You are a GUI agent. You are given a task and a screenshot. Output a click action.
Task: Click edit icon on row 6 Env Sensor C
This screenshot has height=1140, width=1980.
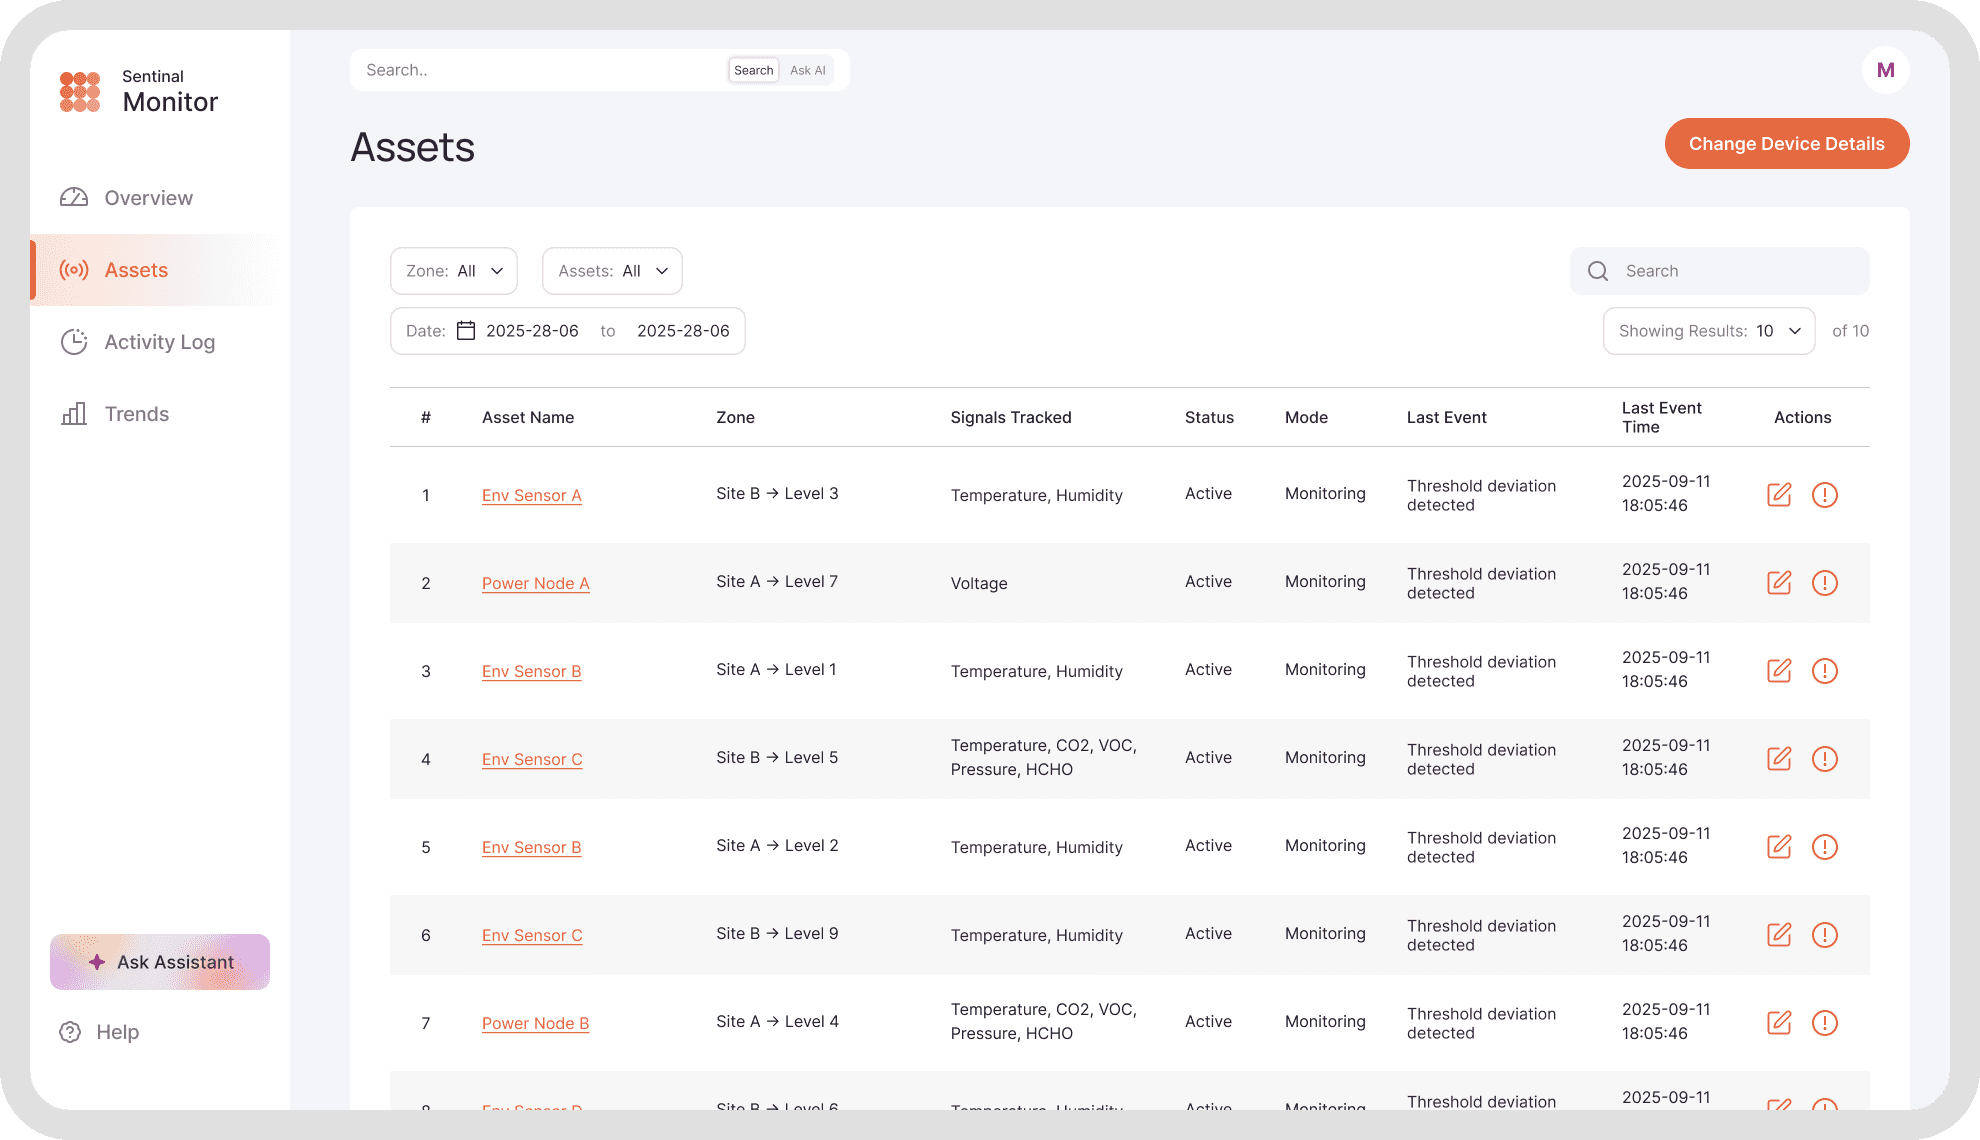pyautogui.click(x=1779, y=935)
